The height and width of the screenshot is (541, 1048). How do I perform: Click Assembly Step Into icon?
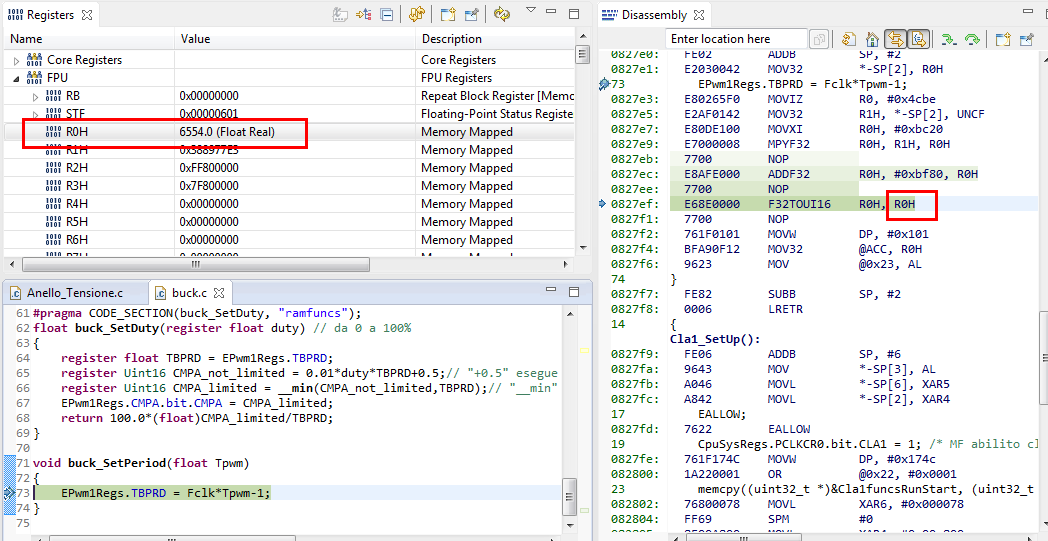coord(948,39)
